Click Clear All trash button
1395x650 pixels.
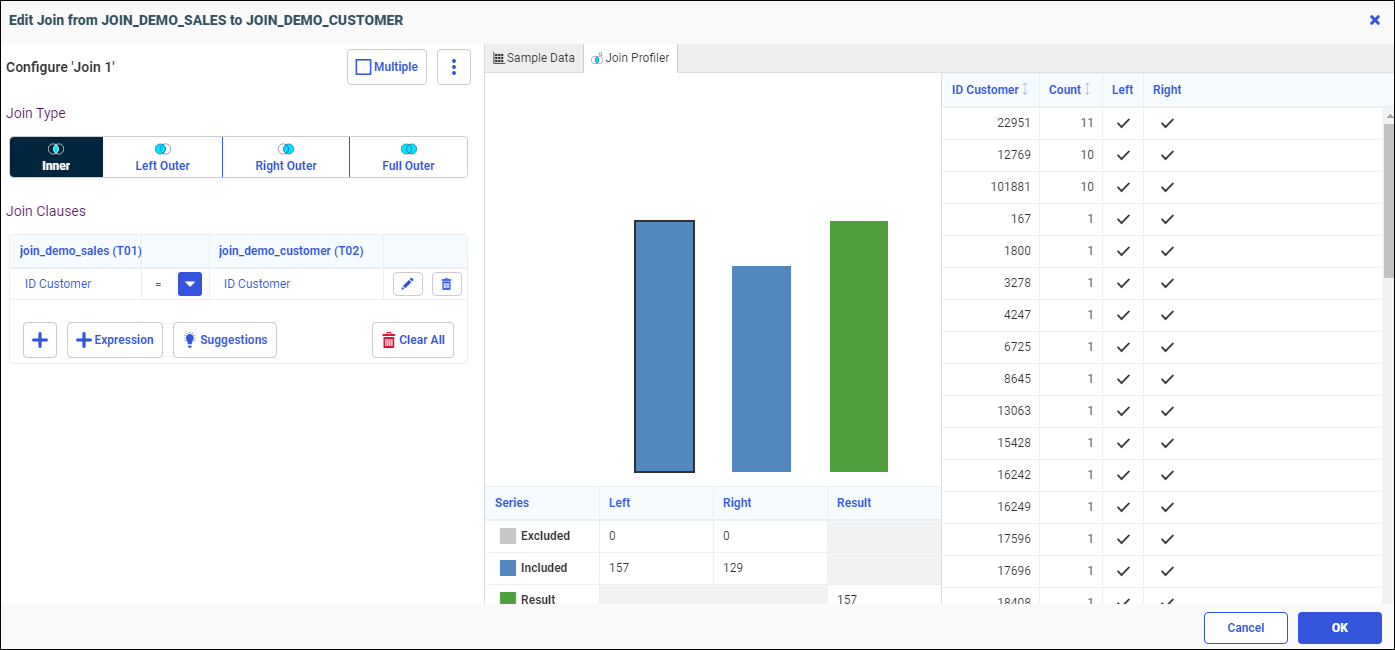(413, 340)
